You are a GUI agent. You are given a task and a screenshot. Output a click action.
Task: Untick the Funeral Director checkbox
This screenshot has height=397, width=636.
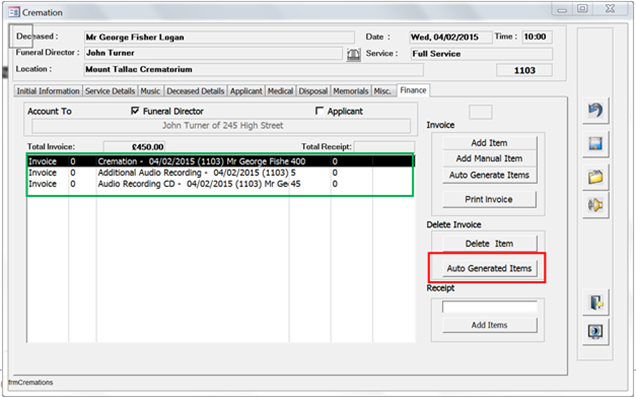point(135,111)
